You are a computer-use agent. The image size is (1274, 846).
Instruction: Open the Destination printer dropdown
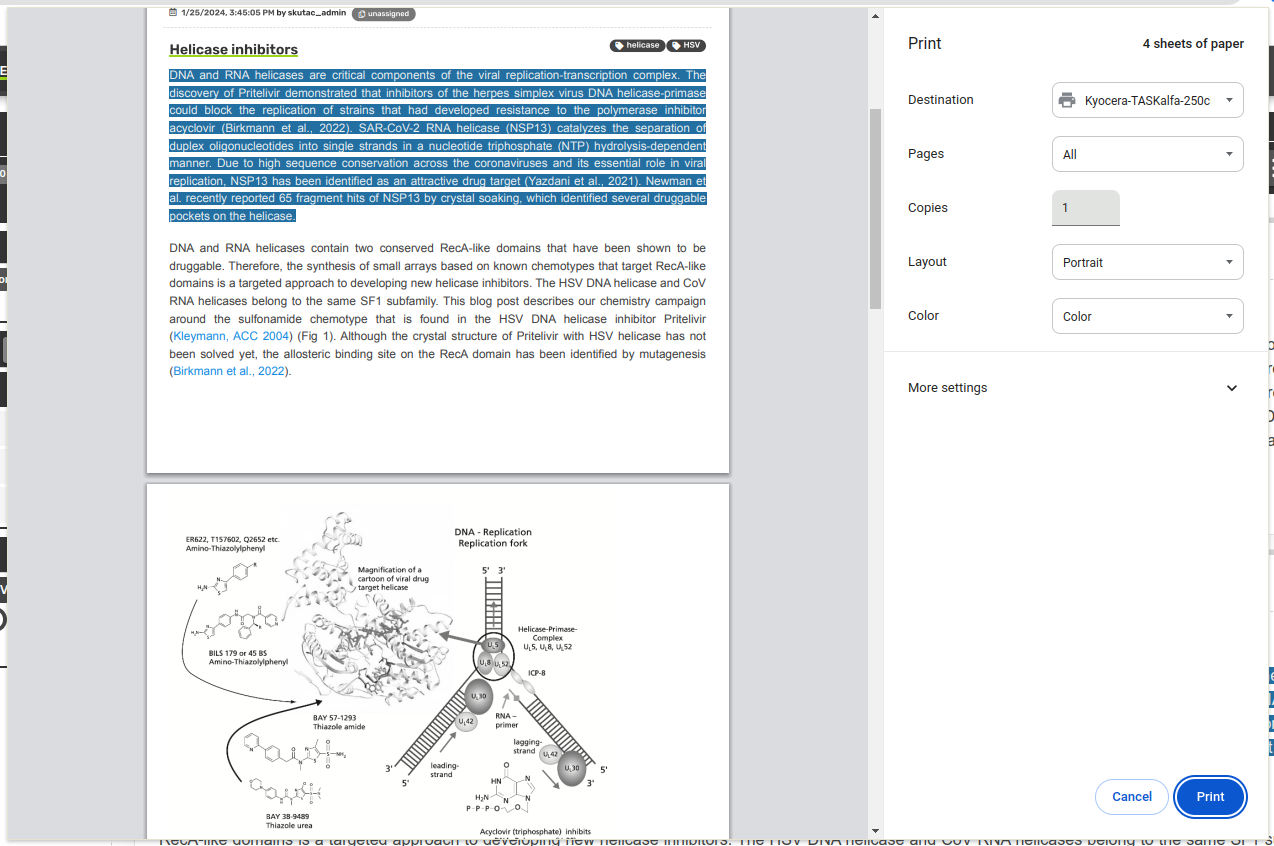click(1147, 100)
